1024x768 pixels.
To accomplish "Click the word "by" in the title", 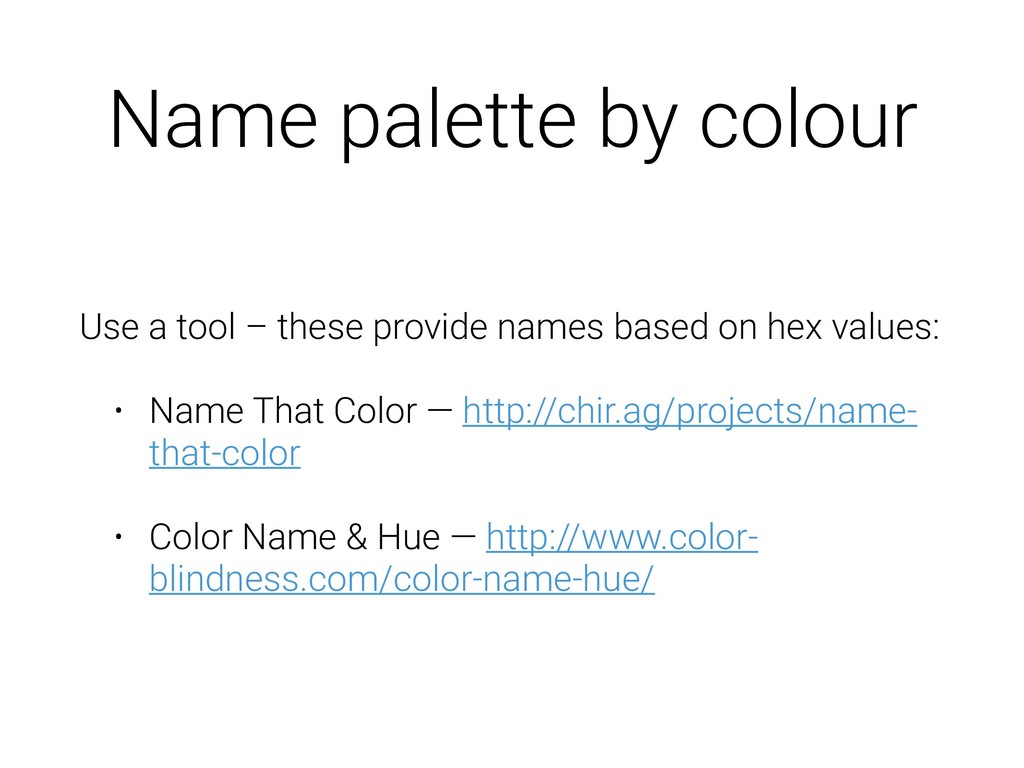I will [x=640, y=120].
